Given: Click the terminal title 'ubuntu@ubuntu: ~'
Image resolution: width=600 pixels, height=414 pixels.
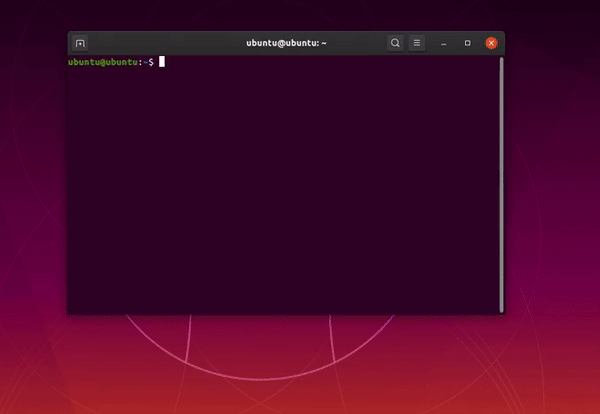Looking at the screenshot, I should pyautogui.click(x=286, y=43).
